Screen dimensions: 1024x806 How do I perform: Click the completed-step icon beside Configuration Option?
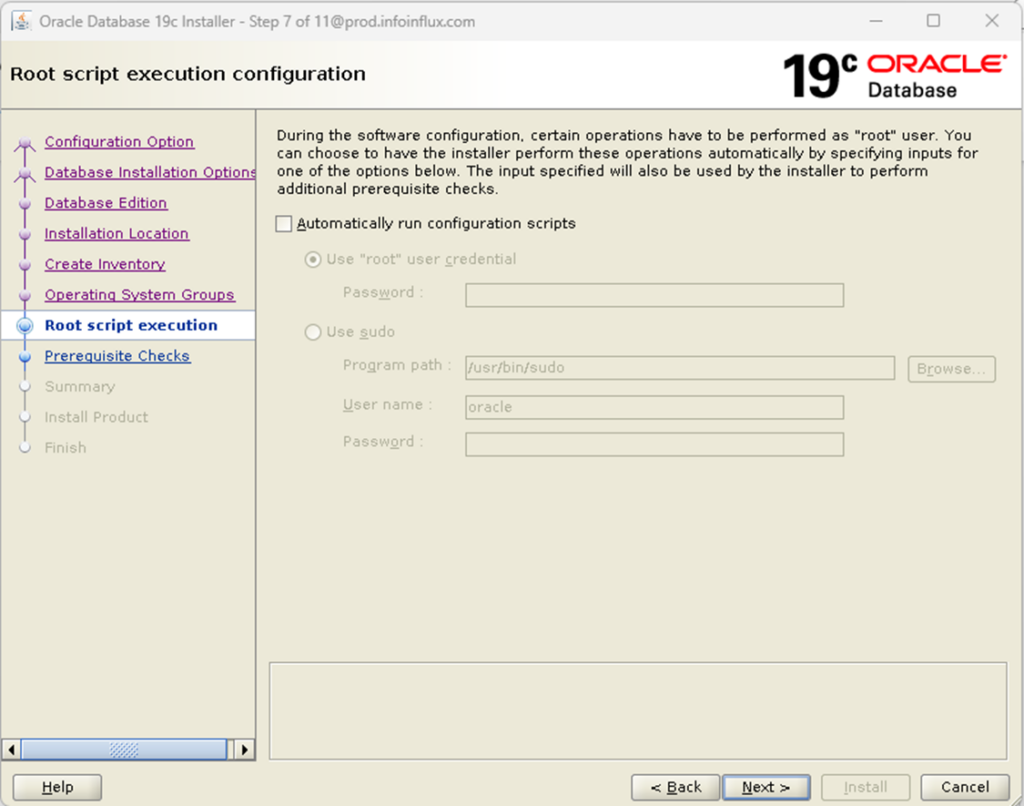25,141
